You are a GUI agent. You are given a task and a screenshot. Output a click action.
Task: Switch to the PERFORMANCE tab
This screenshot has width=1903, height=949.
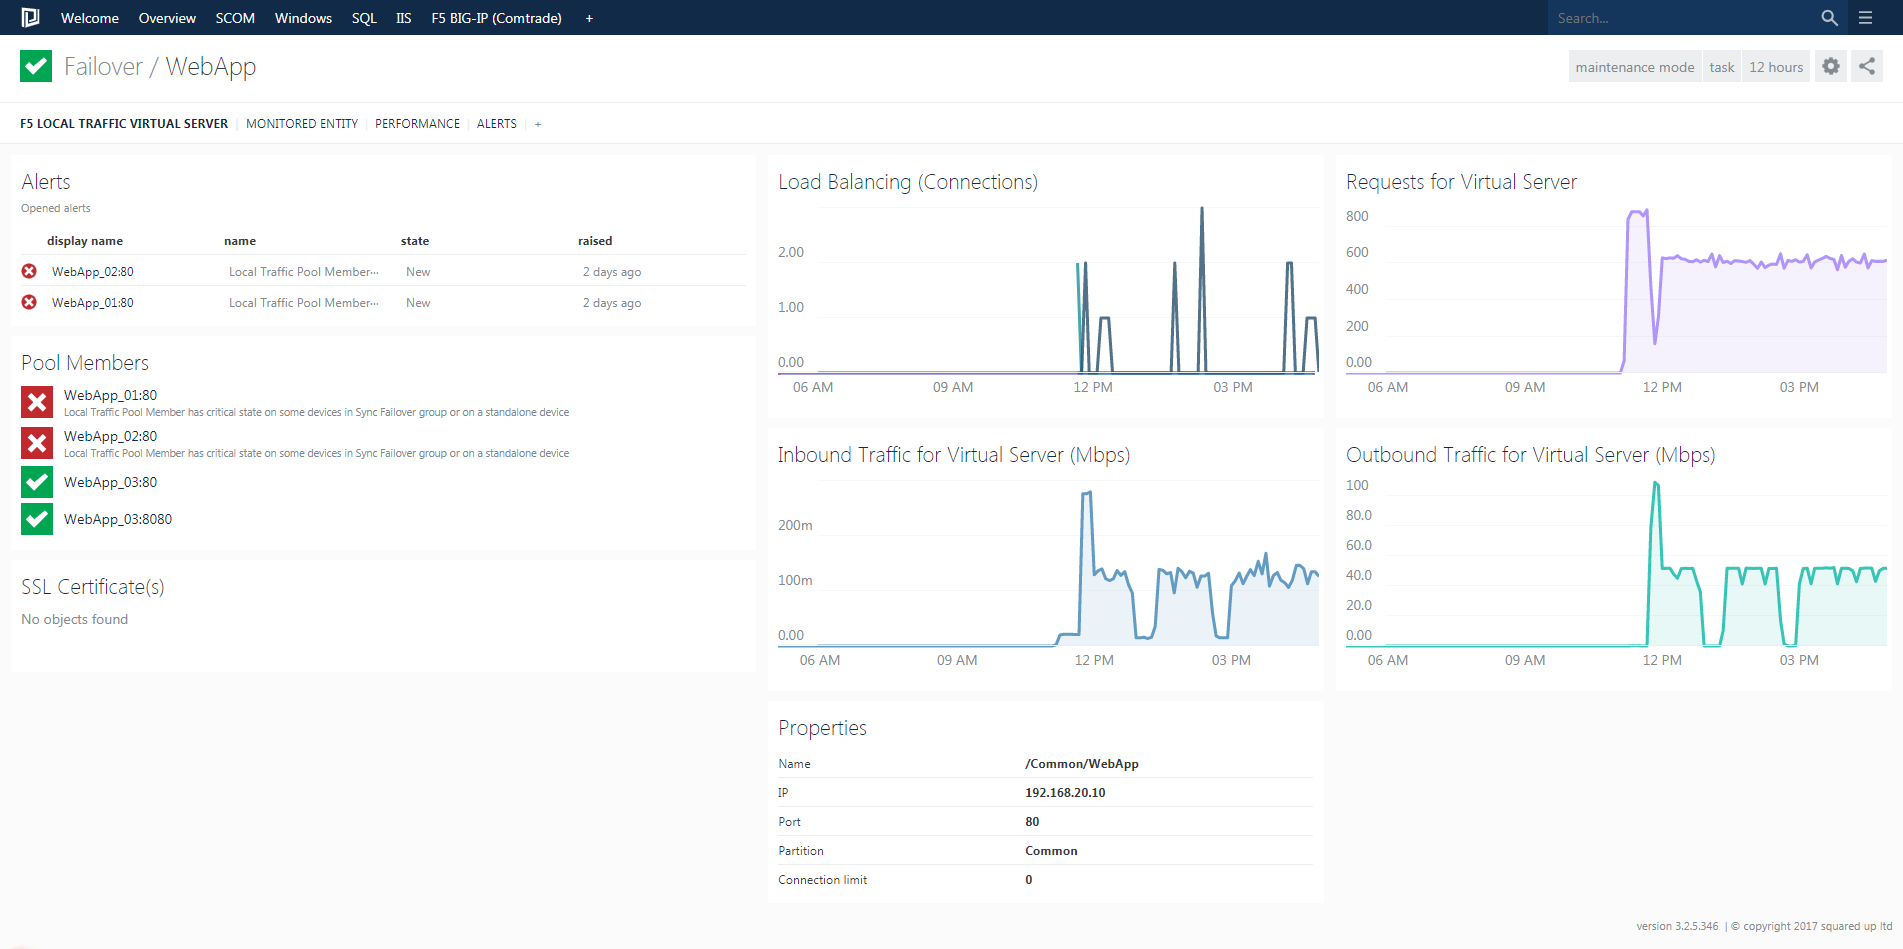[417, 123]
